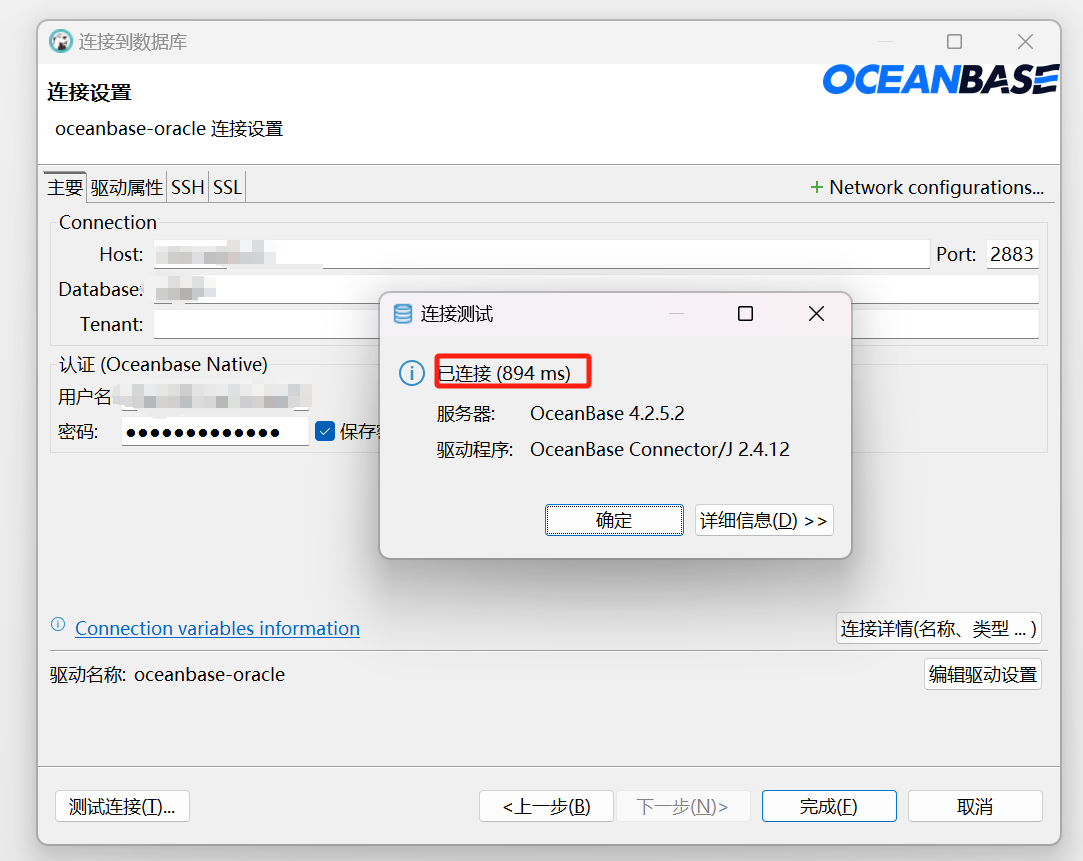Add Network configurations via plus link
The height and width of the screenshot is (861, 1083).
pos(927,187)
